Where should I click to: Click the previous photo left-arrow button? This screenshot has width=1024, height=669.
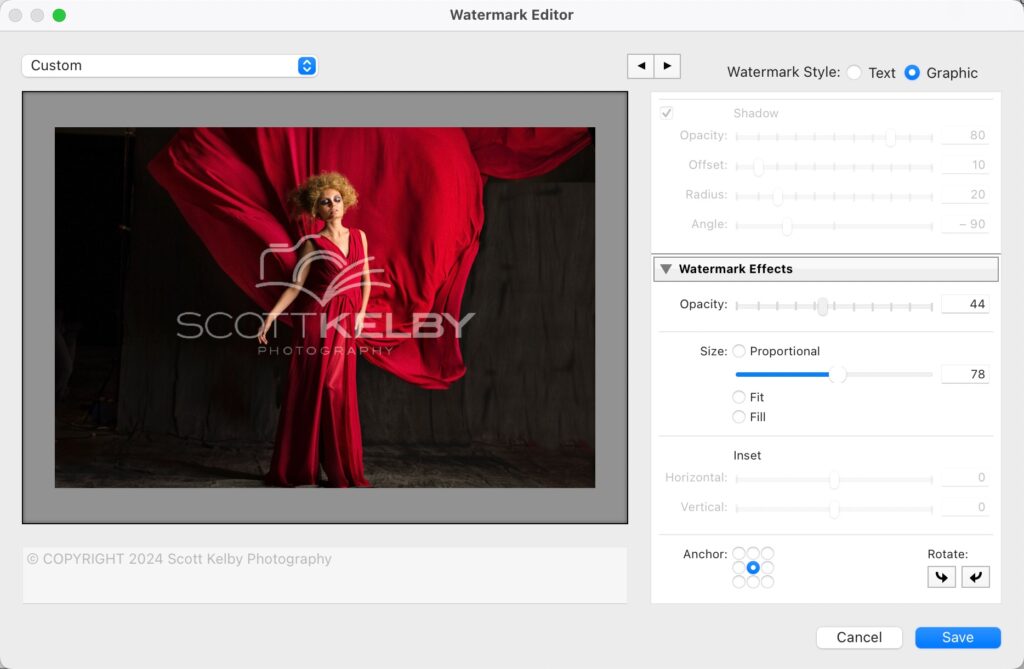point(641,66)
